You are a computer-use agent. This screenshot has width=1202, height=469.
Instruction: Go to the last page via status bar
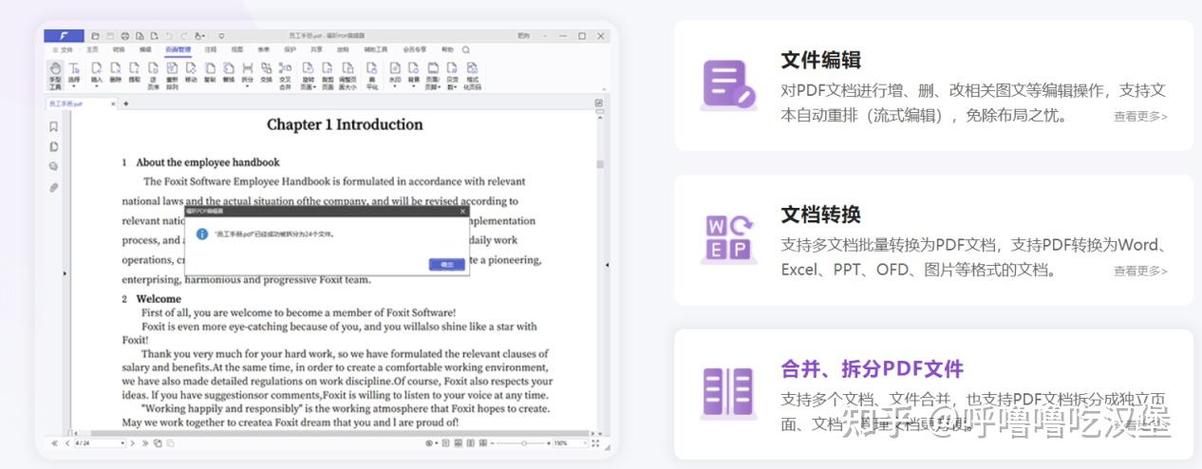(x=145, y=443)
